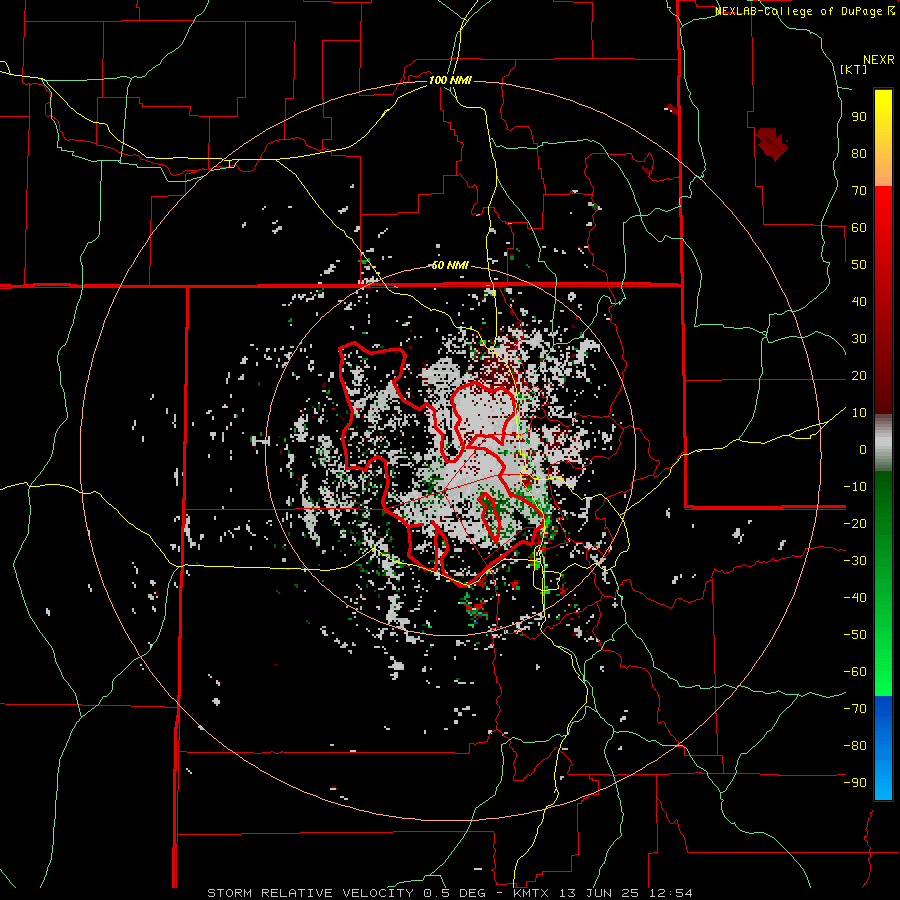Click the -50 value on velocity scale

(x=855, y=635)
